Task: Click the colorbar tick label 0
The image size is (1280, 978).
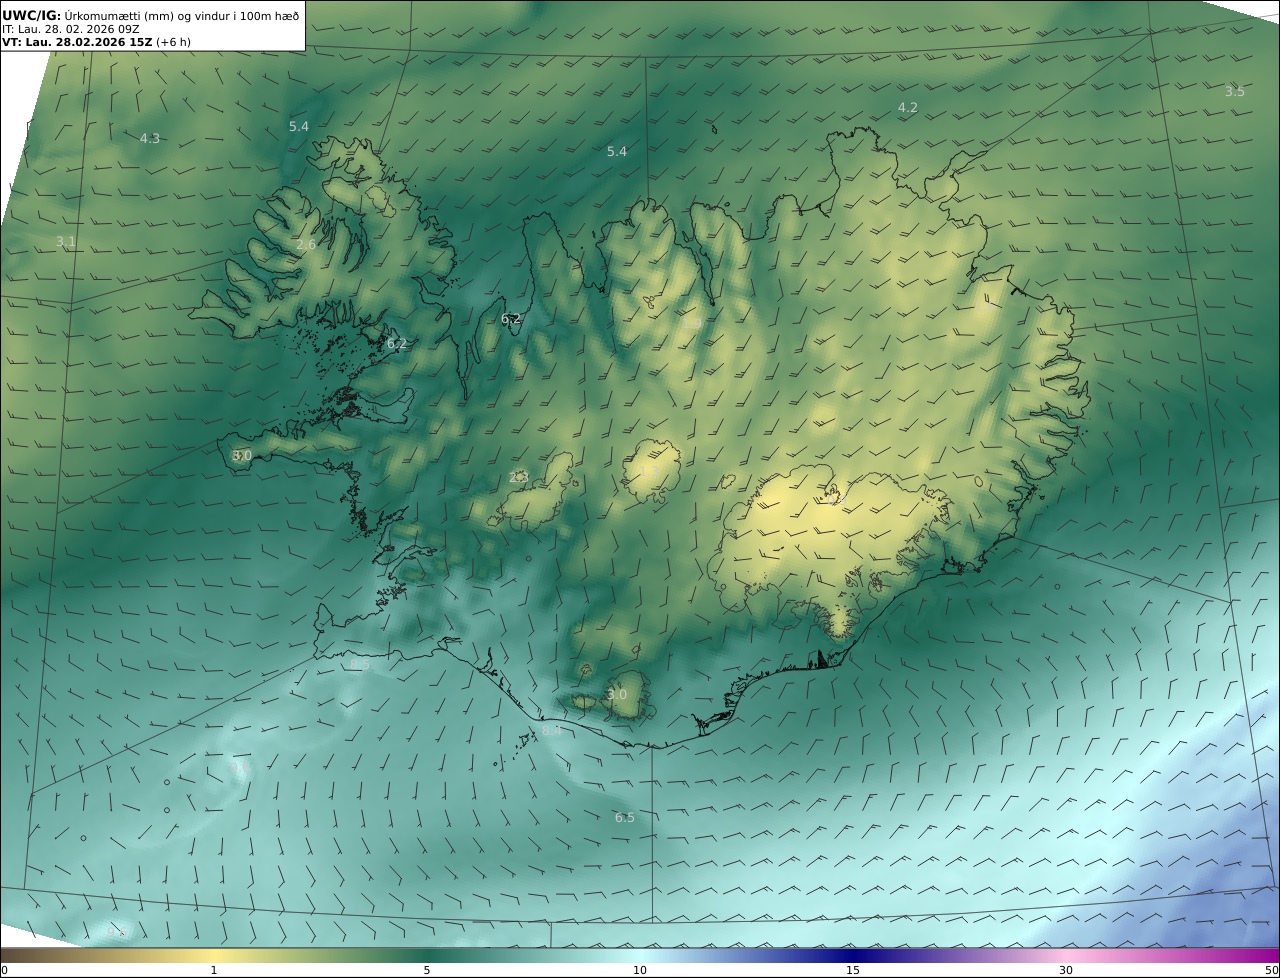Action: click(x=4, y=970)
